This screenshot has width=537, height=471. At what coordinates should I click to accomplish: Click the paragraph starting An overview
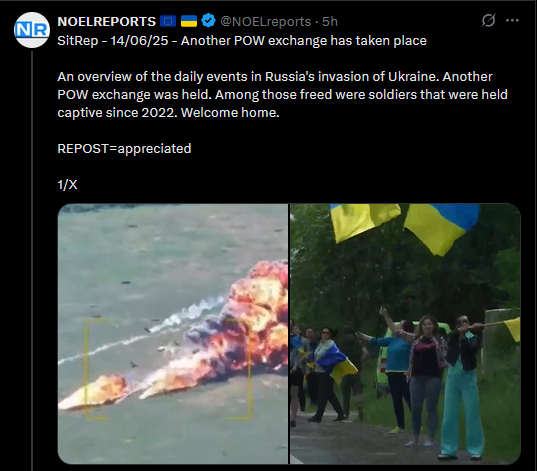click(282, 95)
